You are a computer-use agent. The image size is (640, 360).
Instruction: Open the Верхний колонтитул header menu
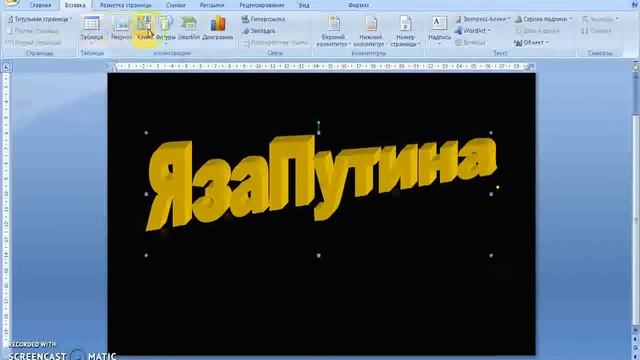coord(333,31)
